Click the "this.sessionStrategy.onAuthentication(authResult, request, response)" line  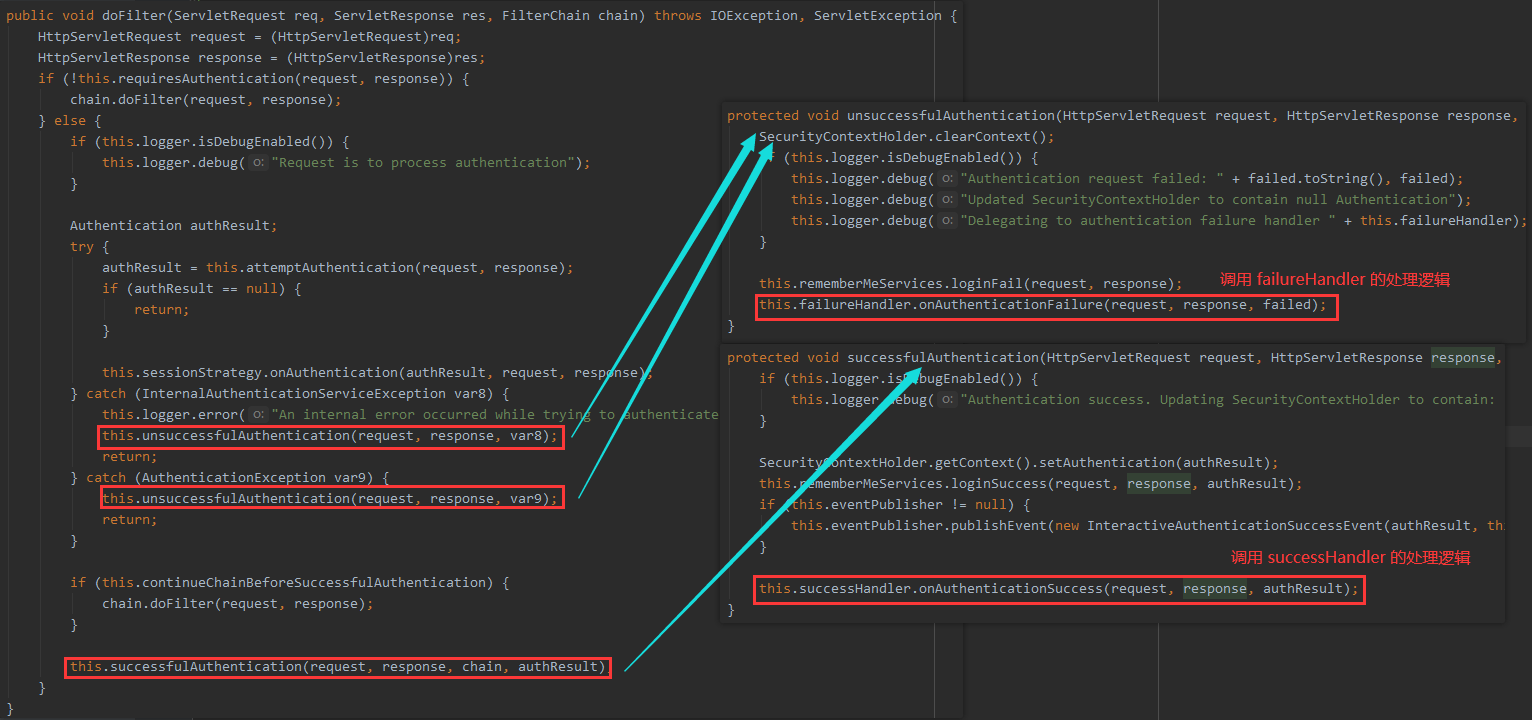coord(378,373)
